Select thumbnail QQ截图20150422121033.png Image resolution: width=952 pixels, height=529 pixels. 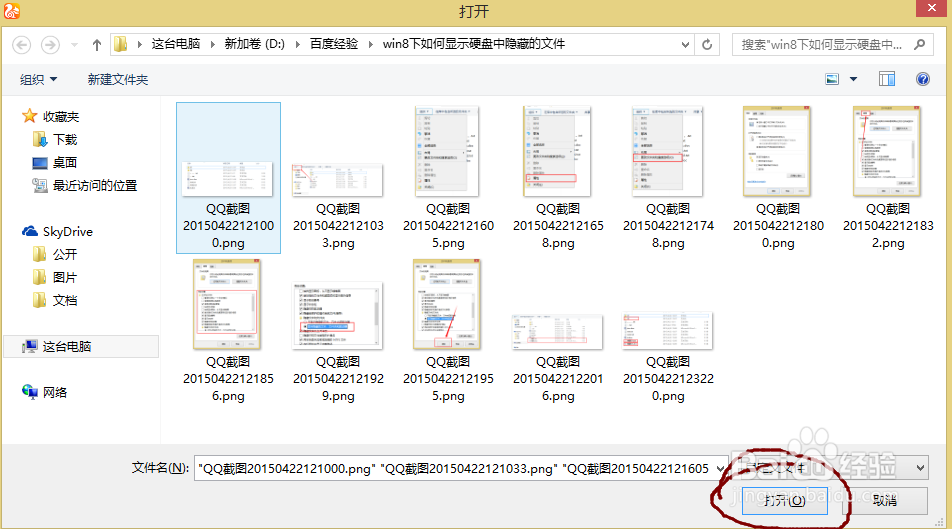338,178
